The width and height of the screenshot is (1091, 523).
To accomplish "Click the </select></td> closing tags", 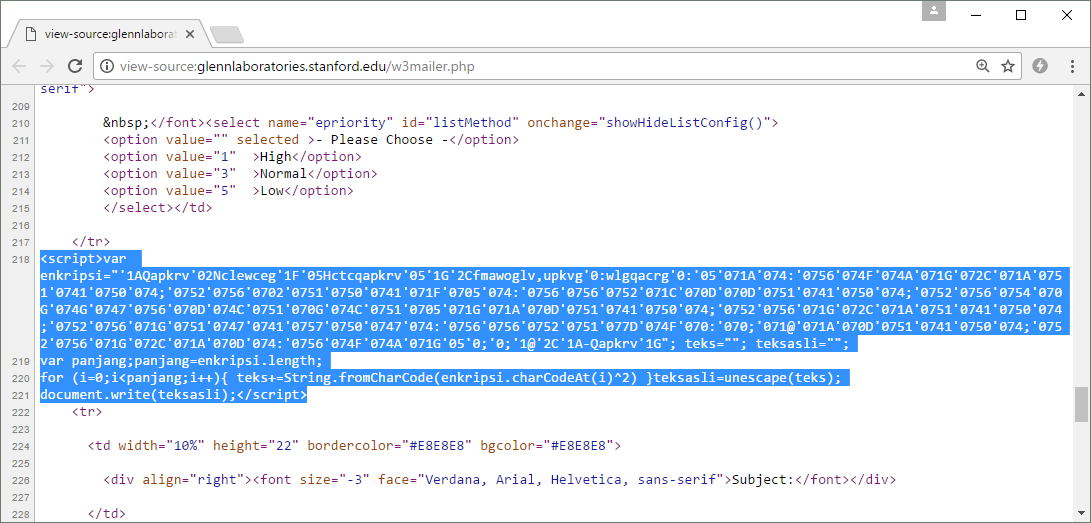I will click(157, 207).
